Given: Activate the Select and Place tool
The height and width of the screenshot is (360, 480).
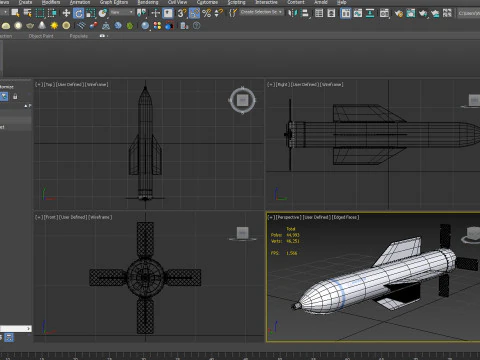Looking at the screenshot, I should (103, 13).
